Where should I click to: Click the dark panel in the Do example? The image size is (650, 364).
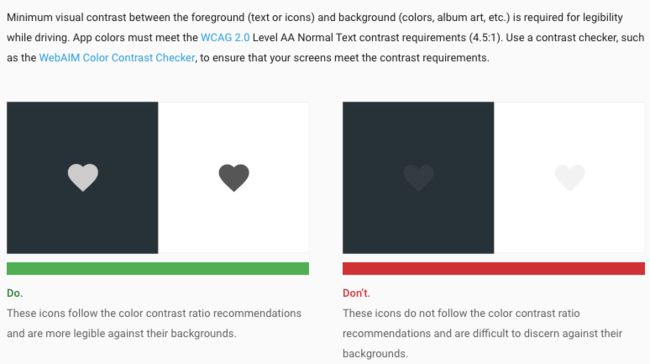pos(82,177)
